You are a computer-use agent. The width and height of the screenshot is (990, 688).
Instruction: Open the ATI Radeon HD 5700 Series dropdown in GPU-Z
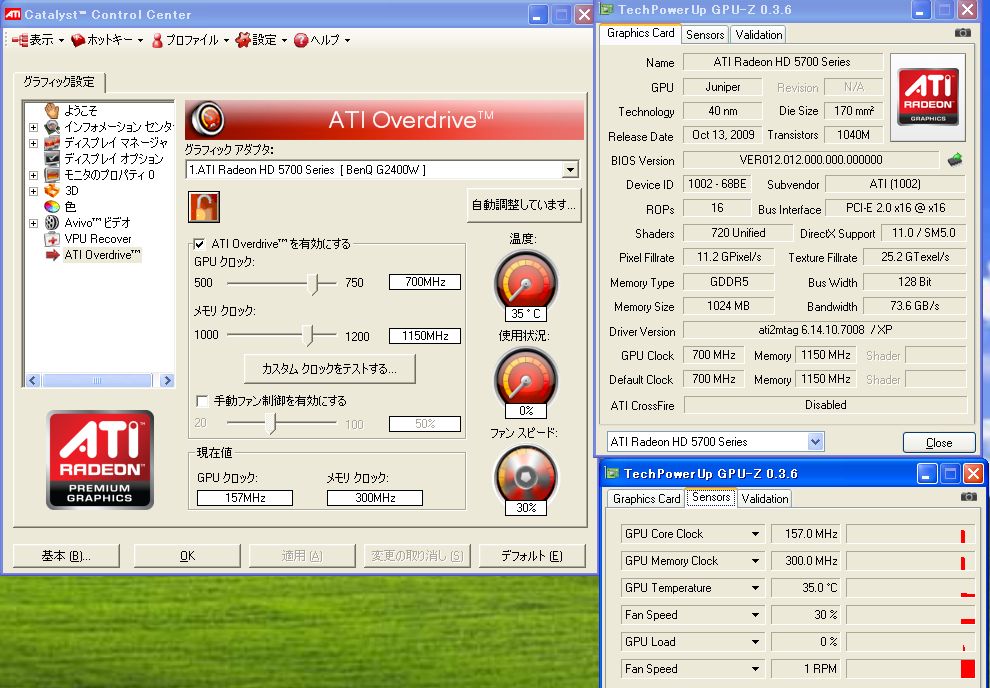tap(815, 442)
